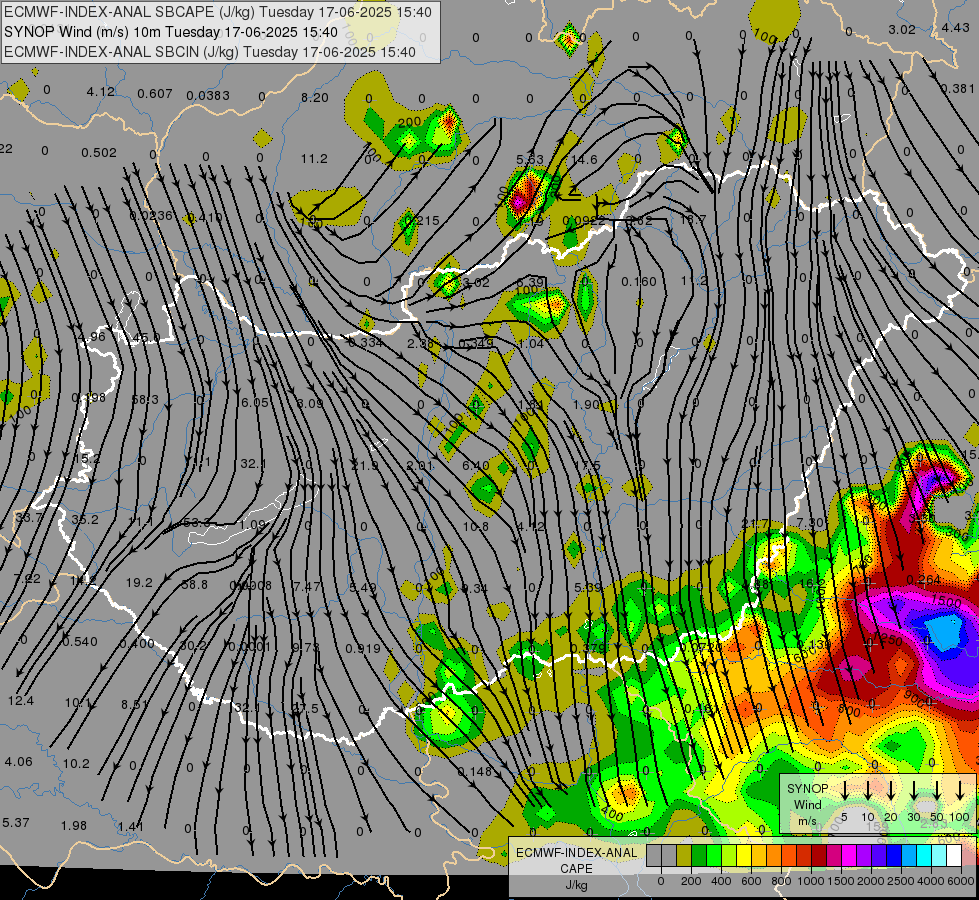Screen dimensions: 979x900
Task: Click the 200 contour label near top
Action: [x=410, y=122]
